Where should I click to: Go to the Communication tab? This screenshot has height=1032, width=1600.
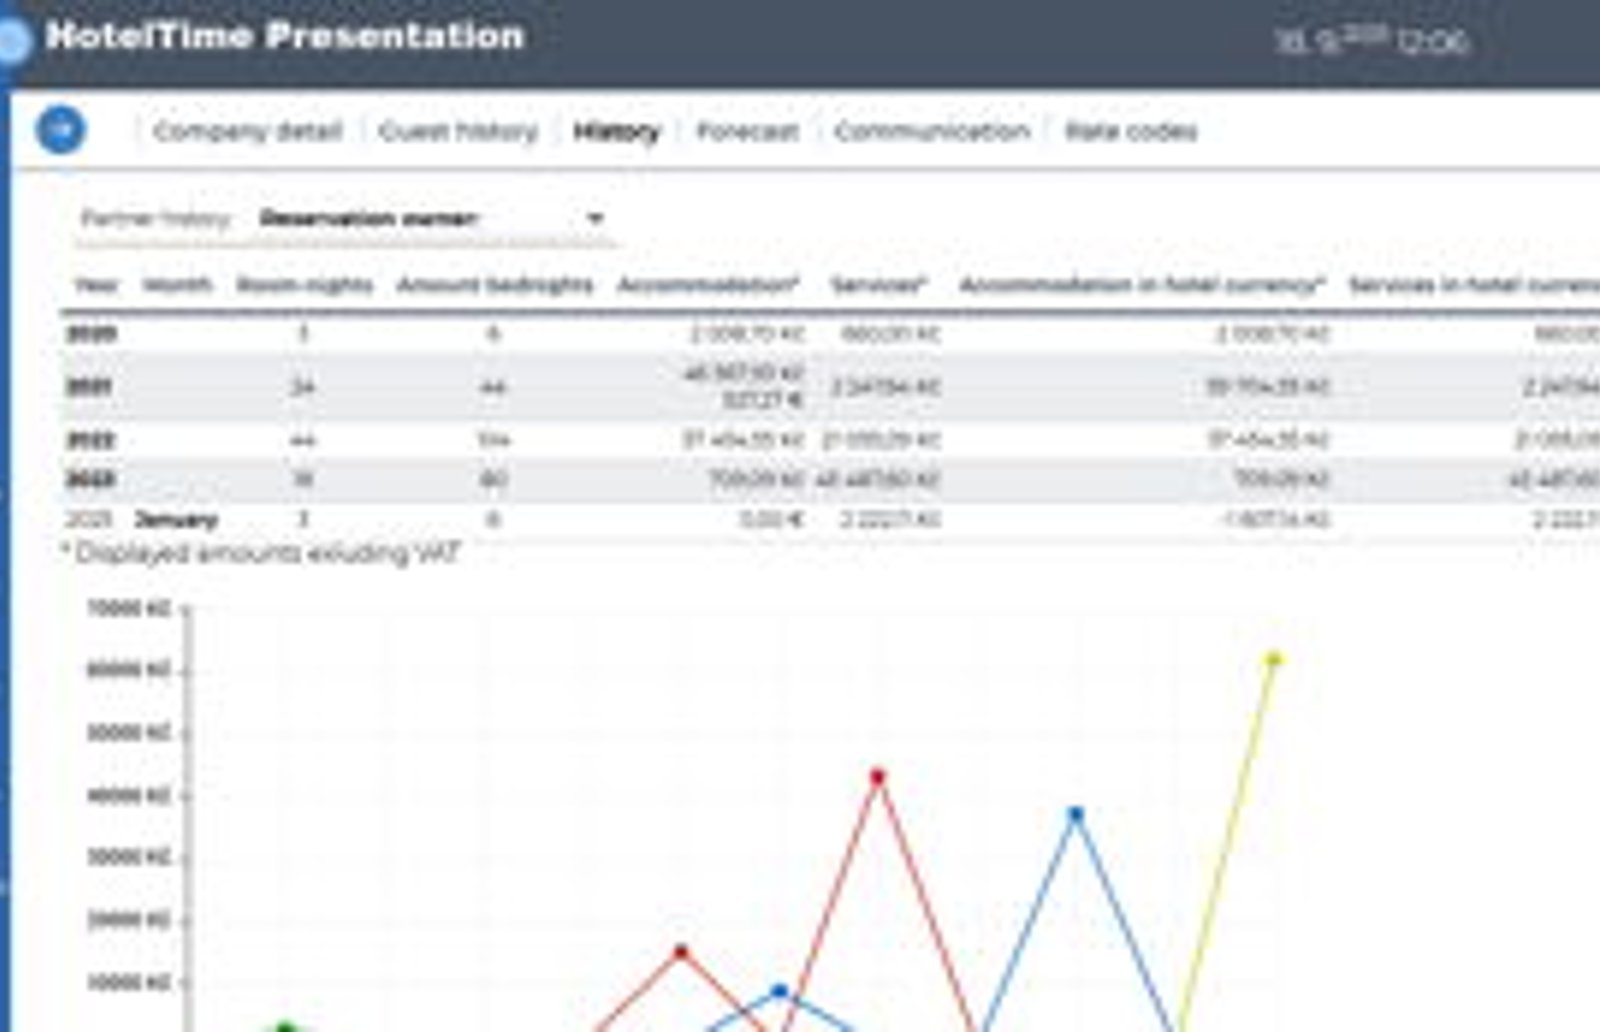click(932, 131)
